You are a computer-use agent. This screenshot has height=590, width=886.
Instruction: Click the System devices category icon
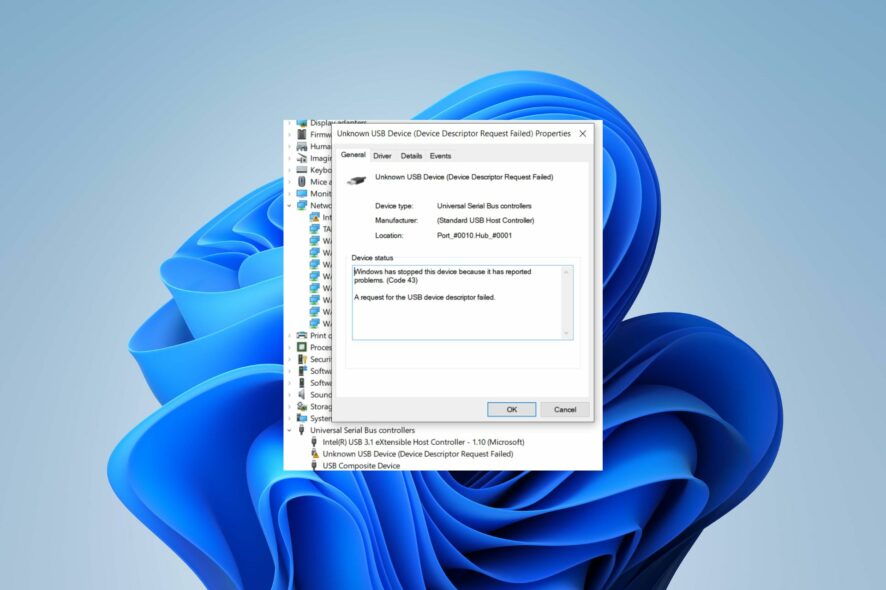(302, 418)
